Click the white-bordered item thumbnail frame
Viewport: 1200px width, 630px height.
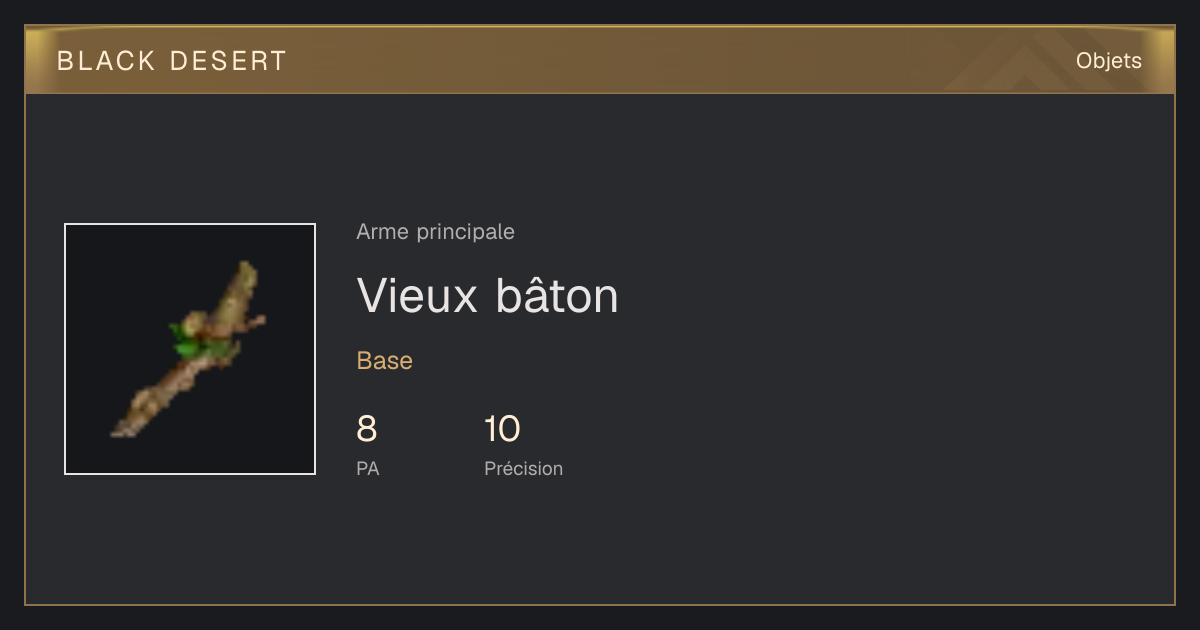point(190,349)
